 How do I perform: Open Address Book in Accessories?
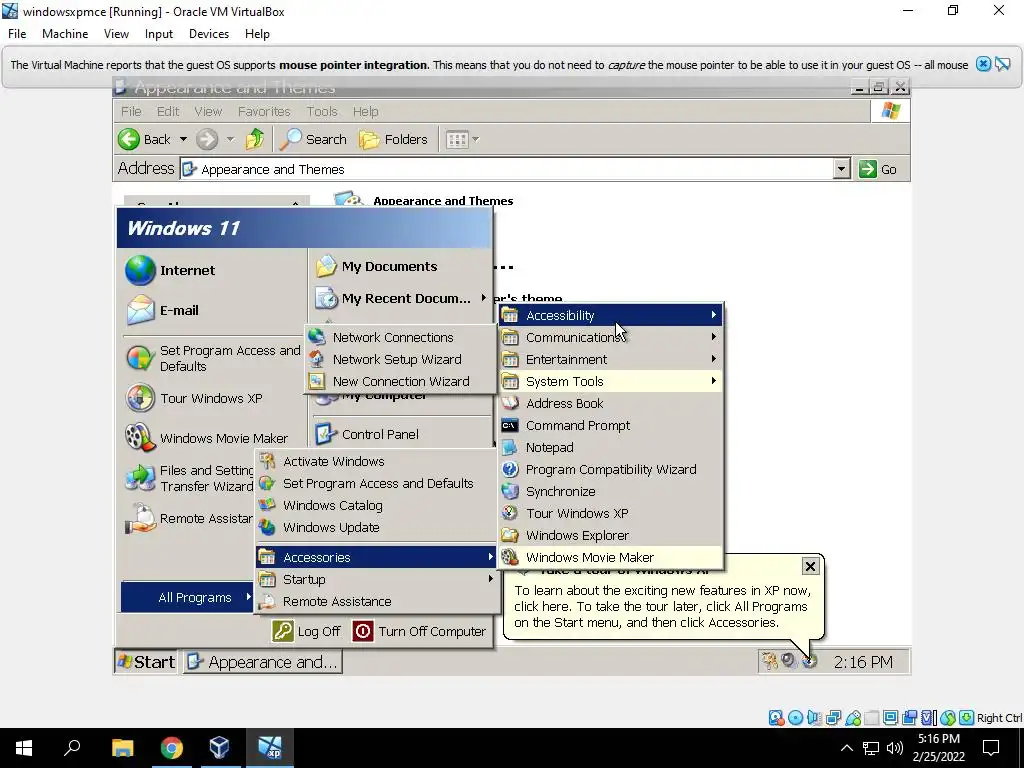[x=611, y=404]
